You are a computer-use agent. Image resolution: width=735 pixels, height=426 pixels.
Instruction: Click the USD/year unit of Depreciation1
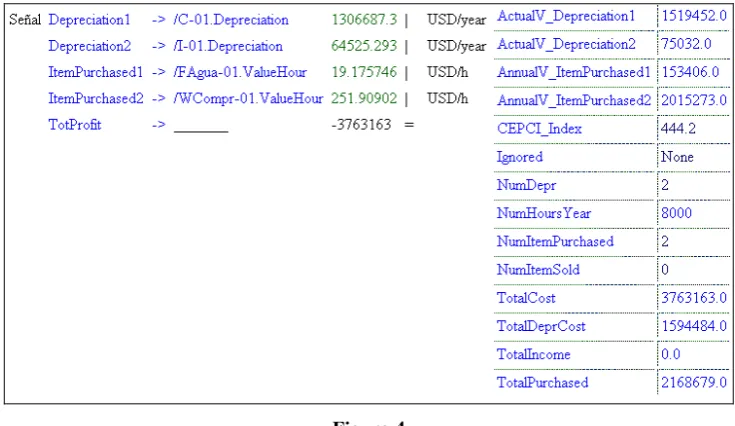coord(457,20)
